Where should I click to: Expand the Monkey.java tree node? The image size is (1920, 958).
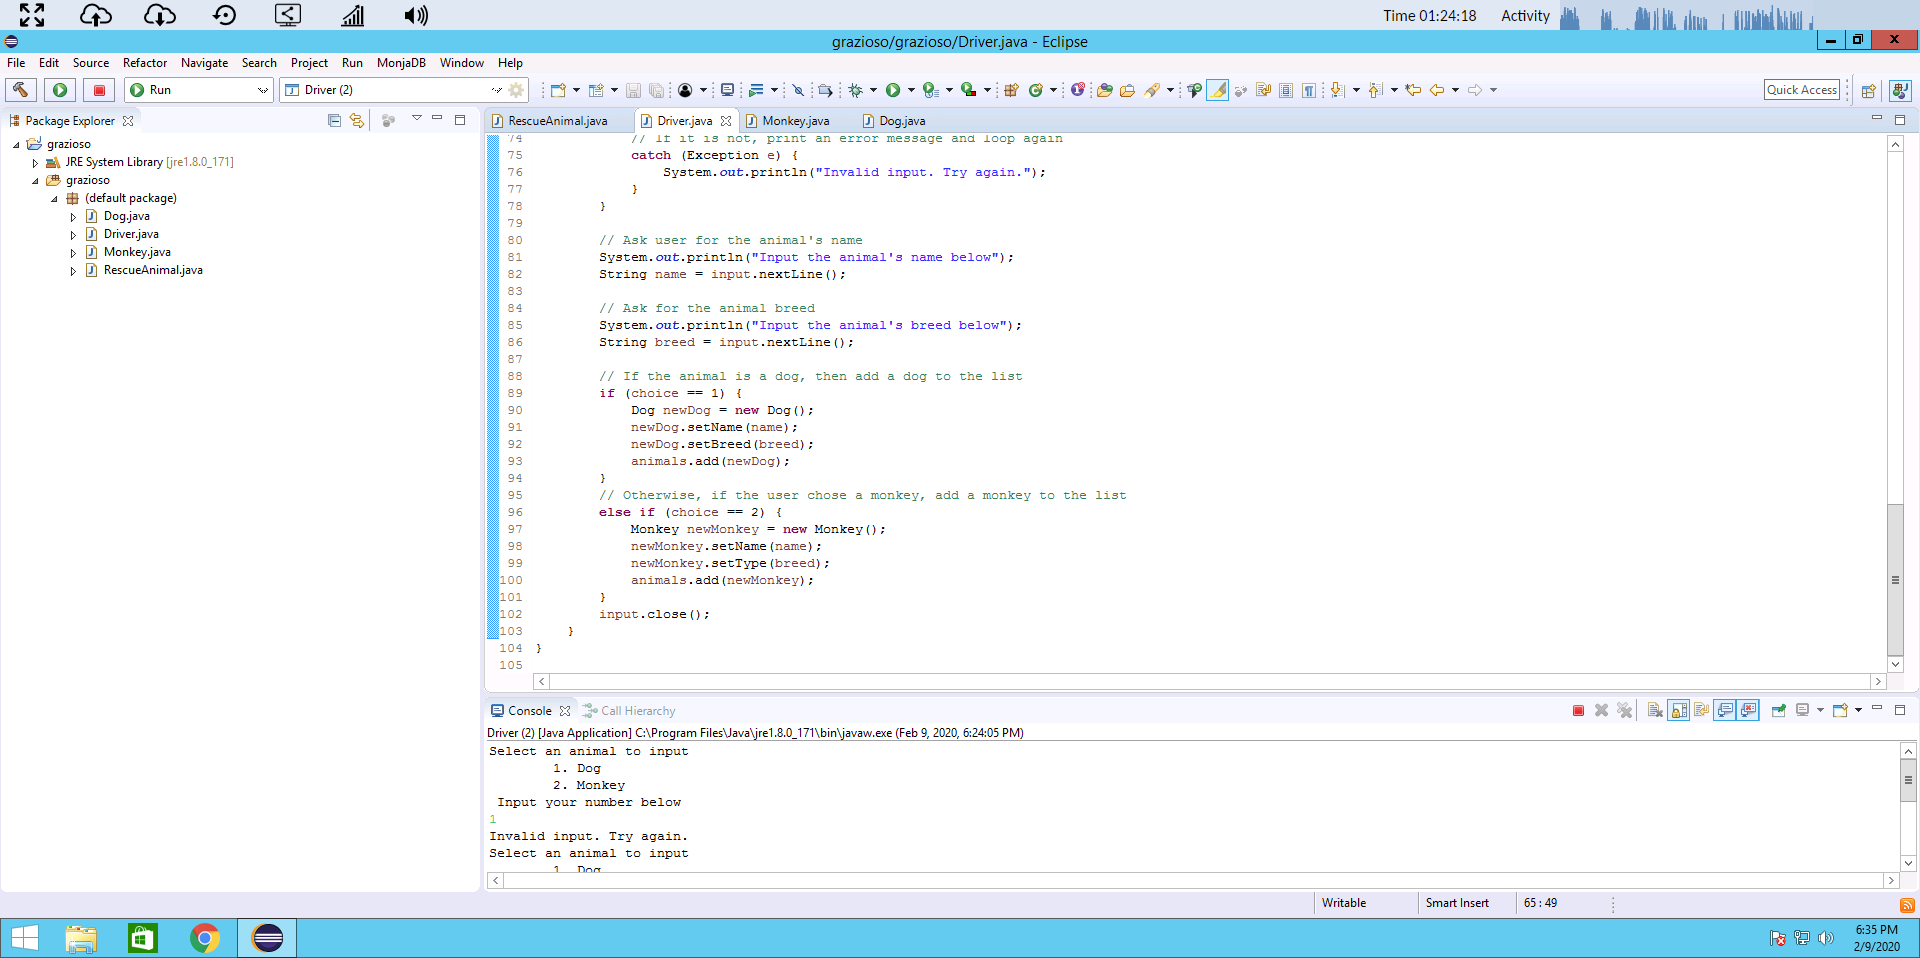pos(73,252)
